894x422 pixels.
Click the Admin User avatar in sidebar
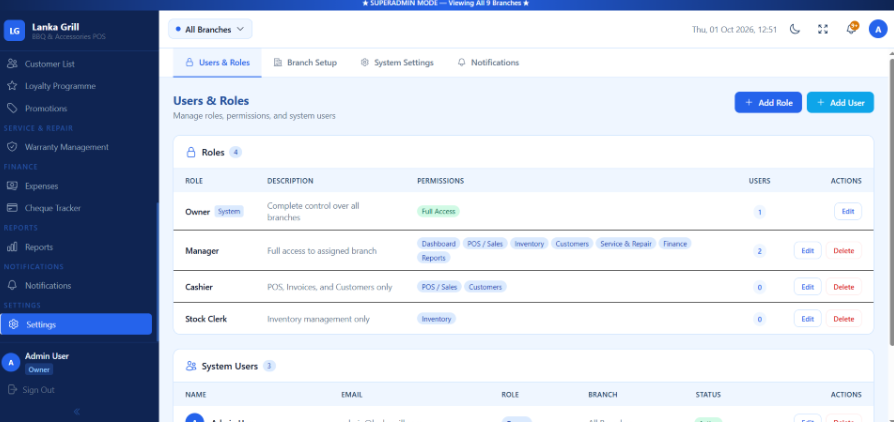[x=11, y=362]
